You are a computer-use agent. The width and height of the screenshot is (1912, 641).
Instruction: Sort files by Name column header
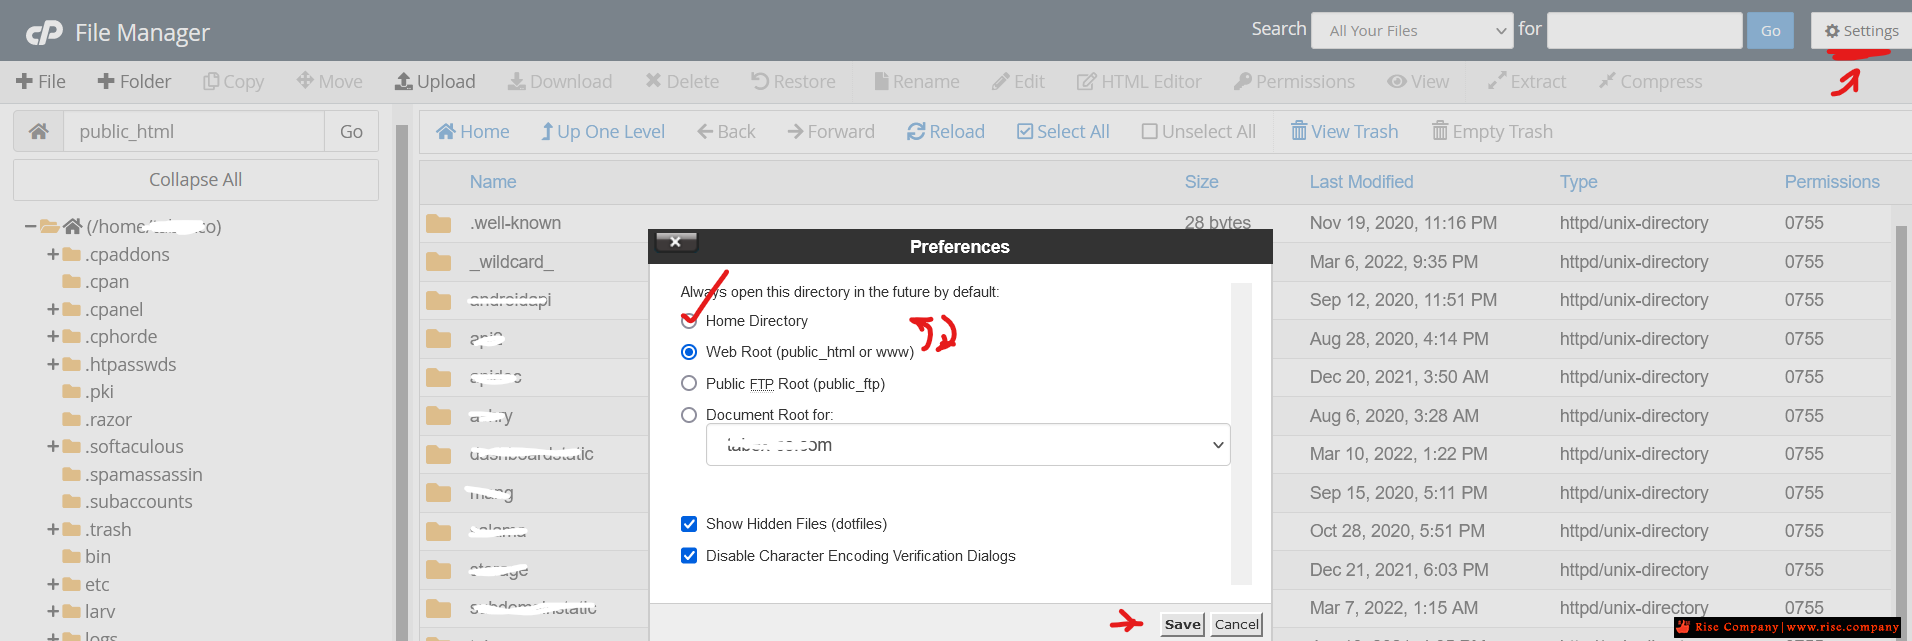493,182
